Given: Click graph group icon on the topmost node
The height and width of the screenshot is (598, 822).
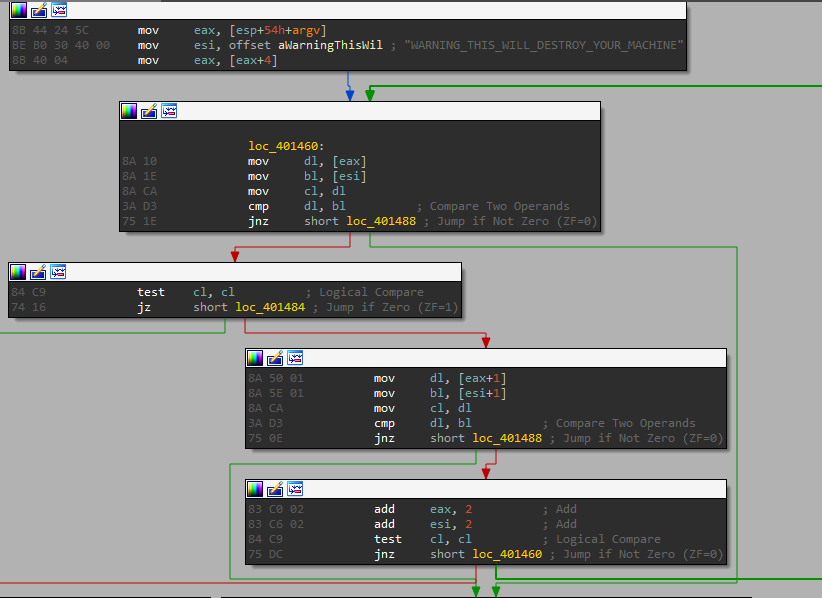Looking at the screenshot, I should (x=59, y=10).
